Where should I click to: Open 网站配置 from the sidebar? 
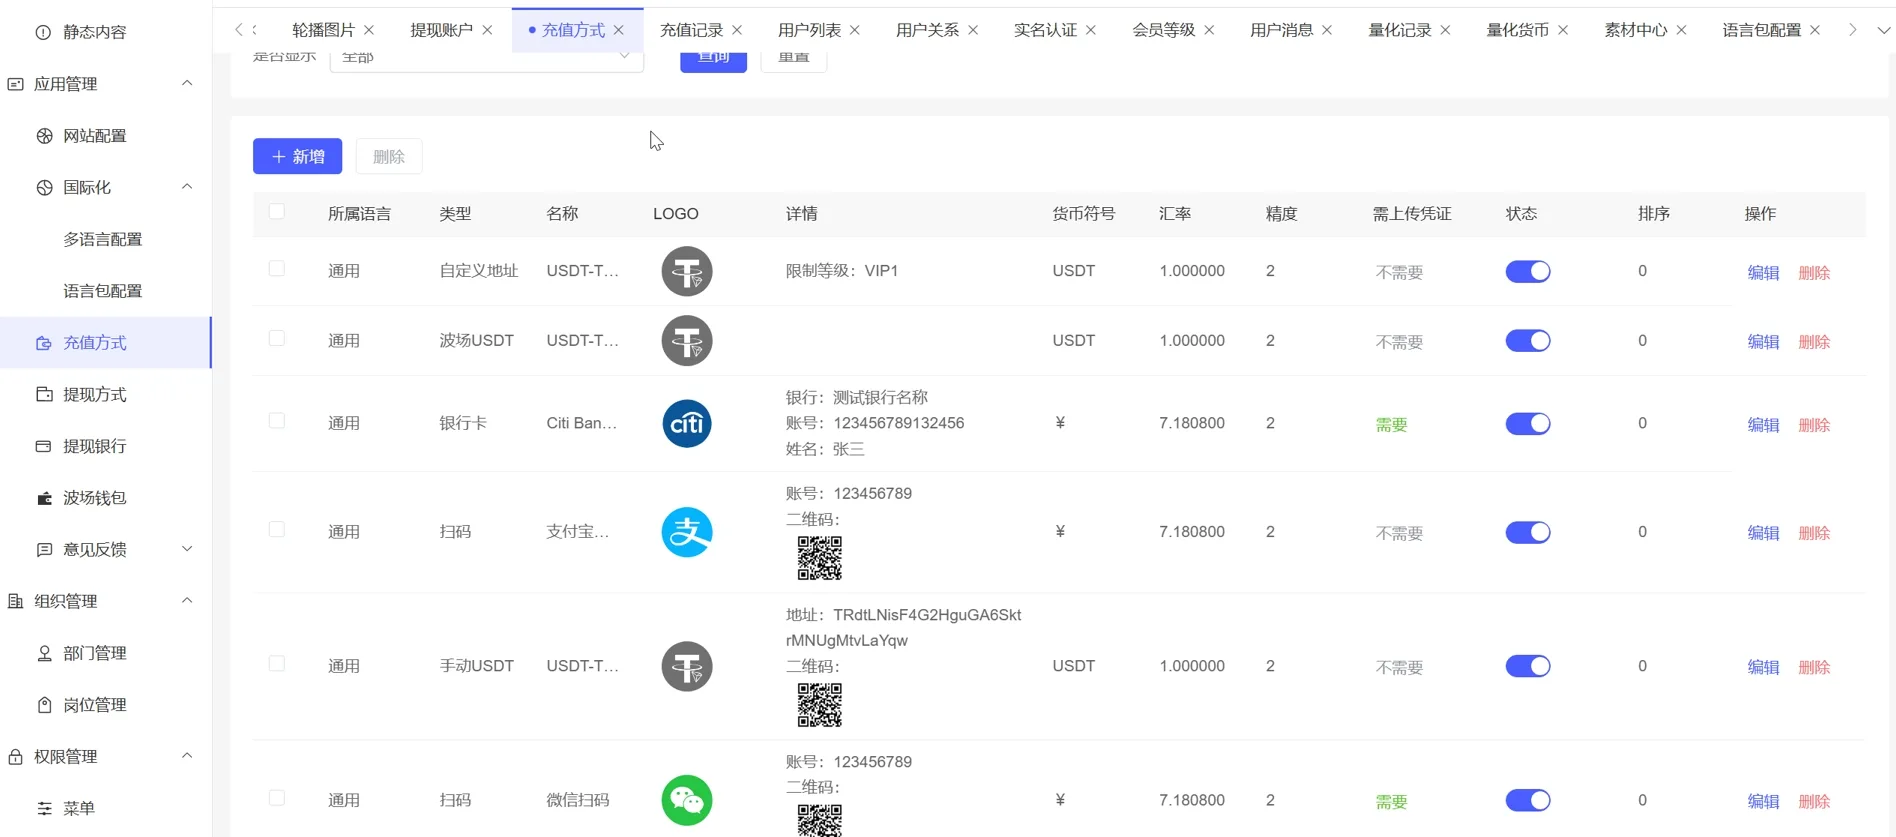click(x=94, y=136)
